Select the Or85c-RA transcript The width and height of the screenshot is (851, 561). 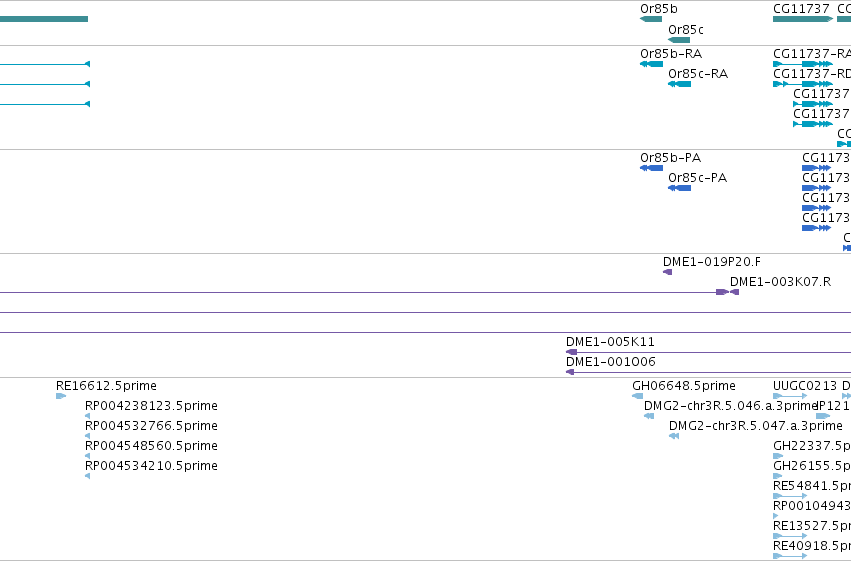[679, 84]
